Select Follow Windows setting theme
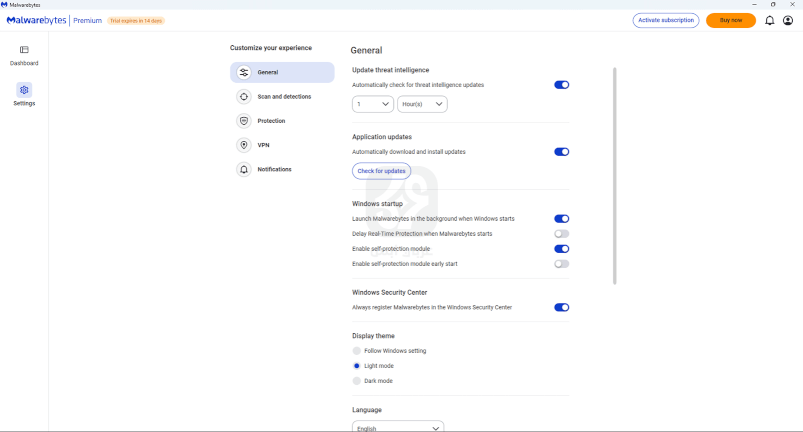 click(356, 351)
